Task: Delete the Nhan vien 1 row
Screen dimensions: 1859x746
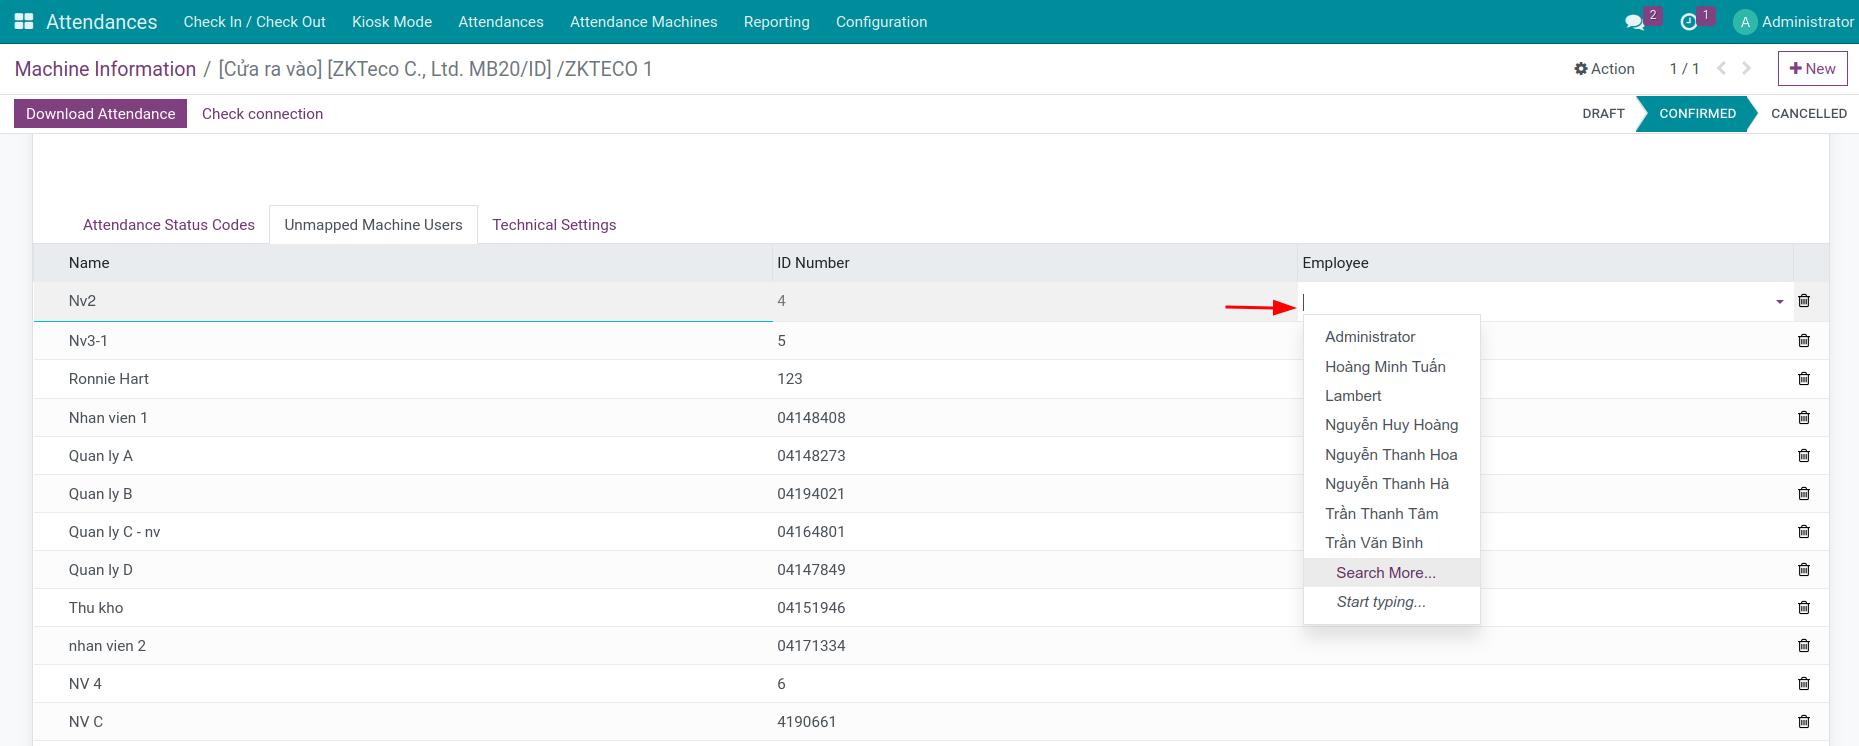Action: [1804, 418]
